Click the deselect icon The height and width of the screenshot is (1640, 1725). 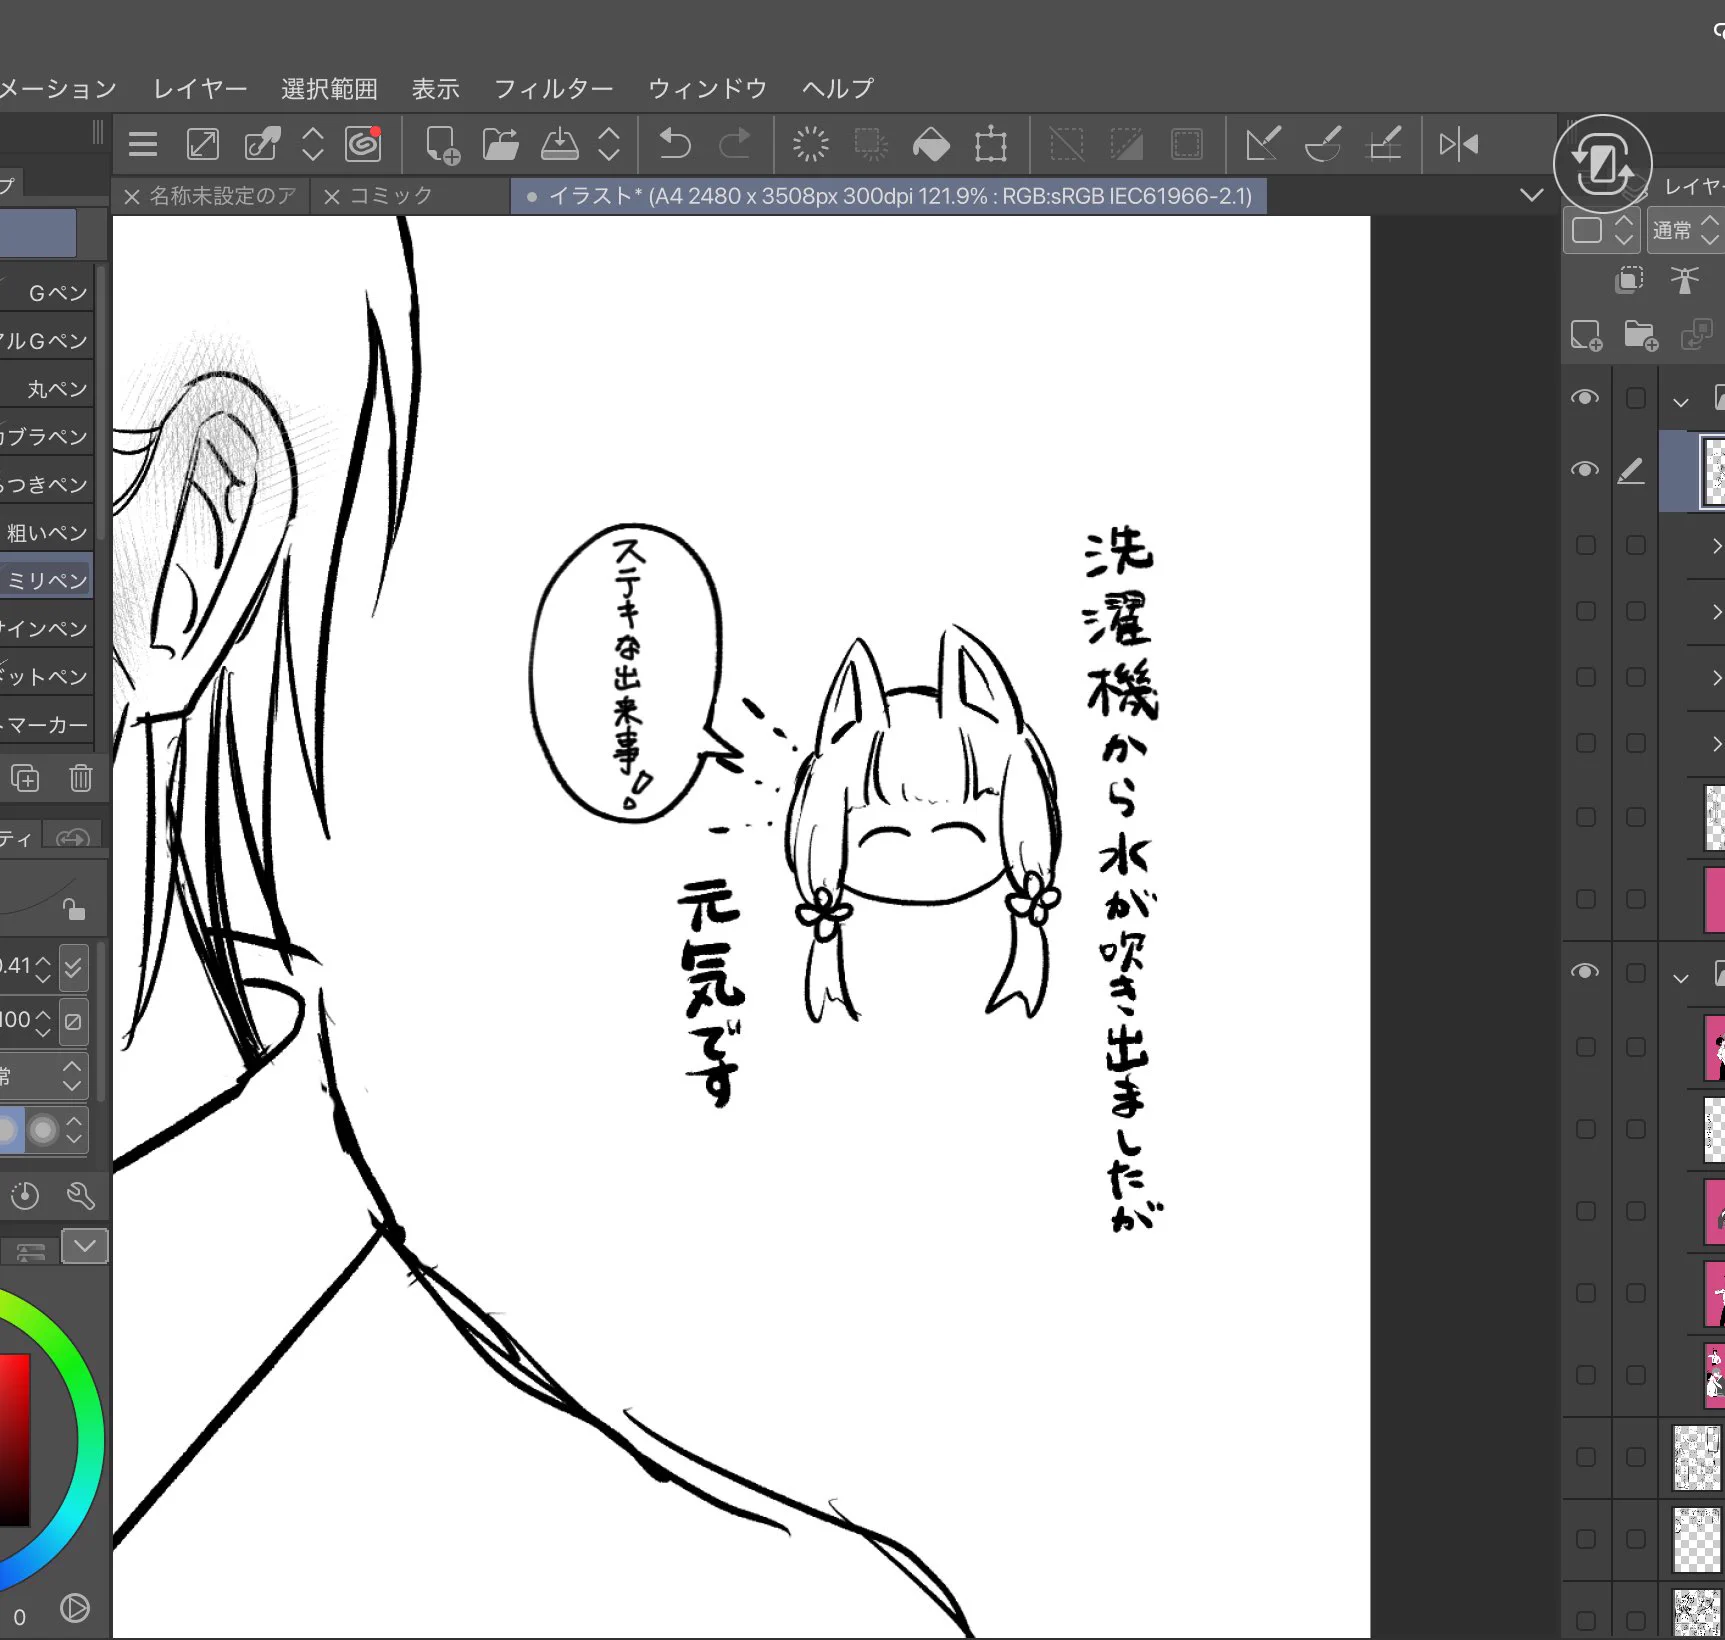[x=1067, y=145]
